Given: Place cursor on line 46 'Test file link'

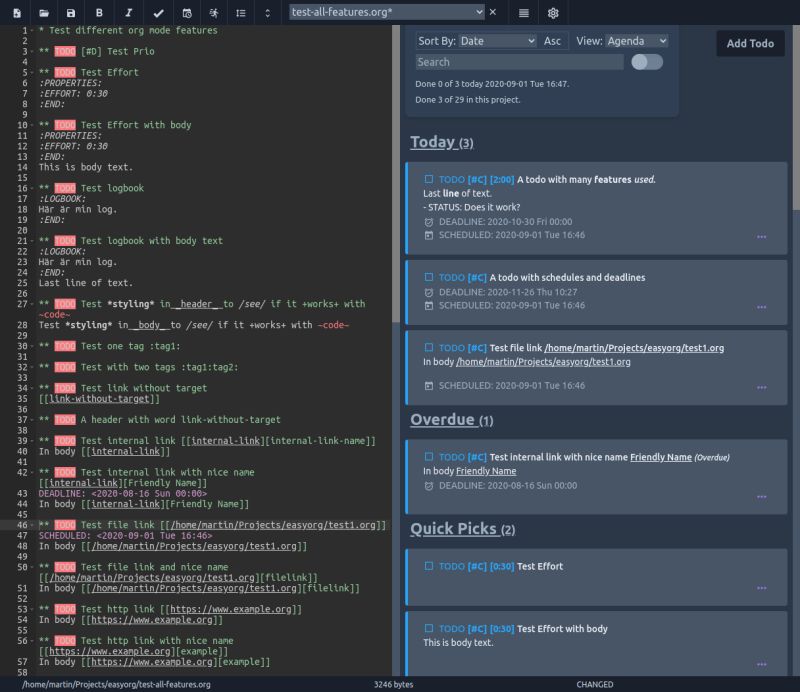Looking at the screenshot, I should [x=213, y=525].
